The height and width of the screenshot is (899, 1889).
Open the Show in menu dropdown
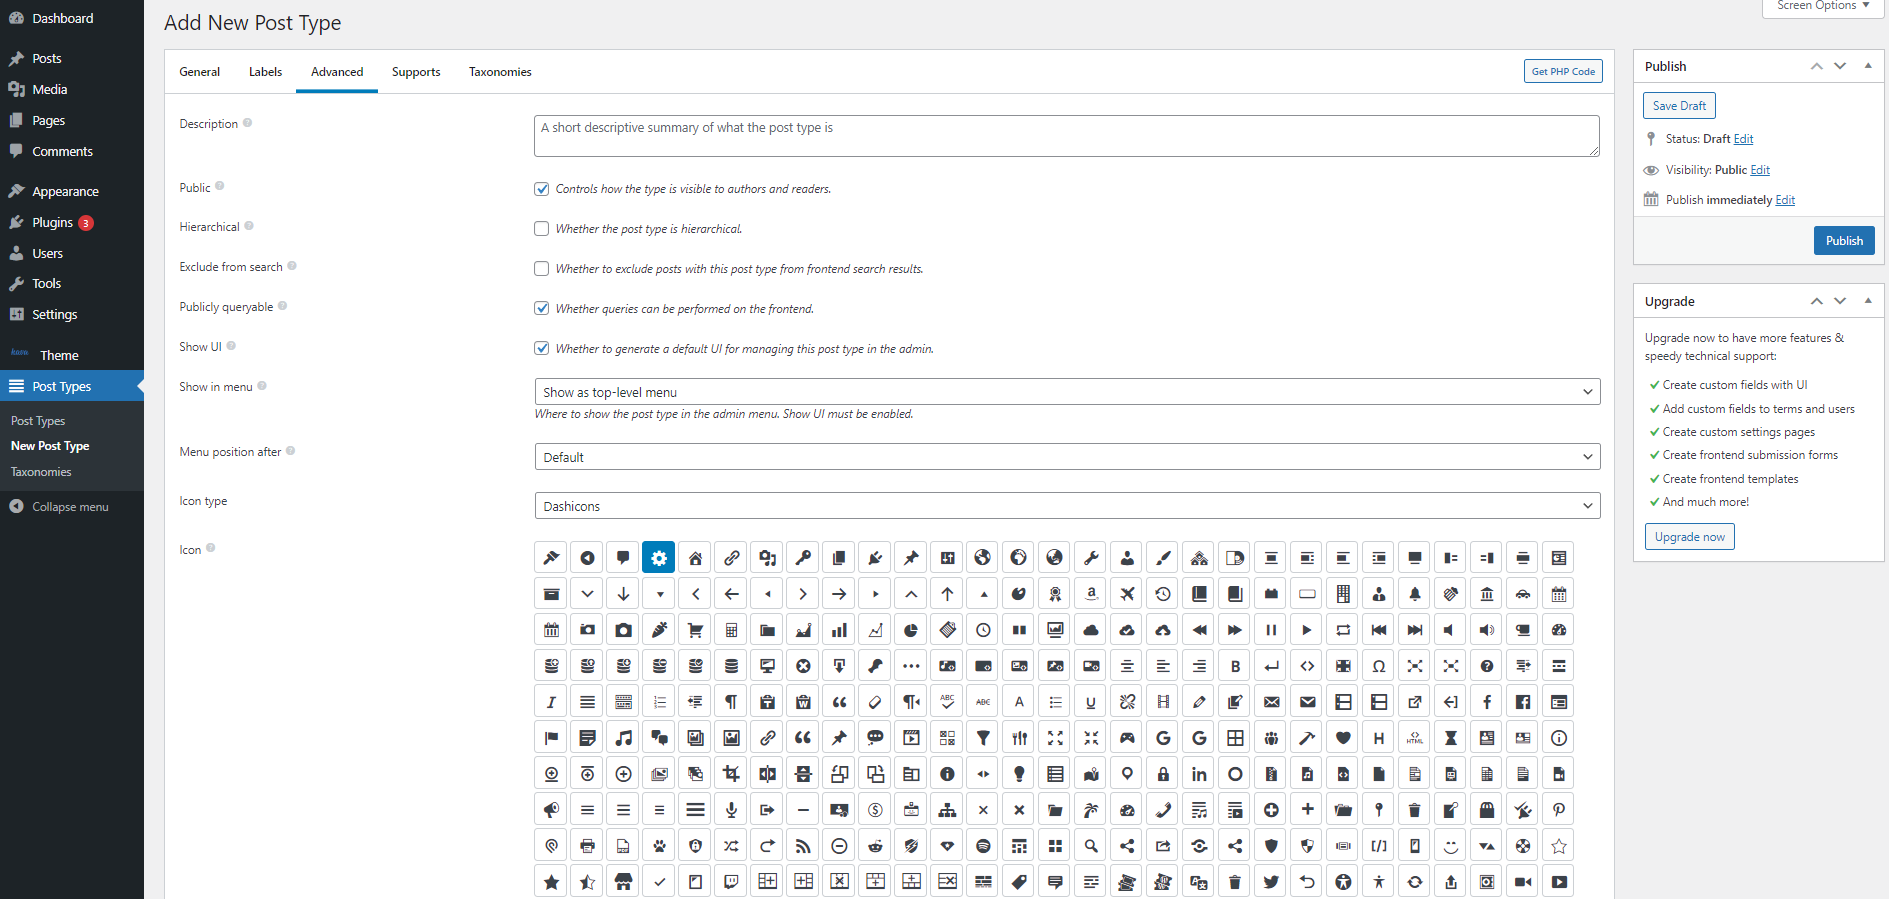tap(1067, 392)
